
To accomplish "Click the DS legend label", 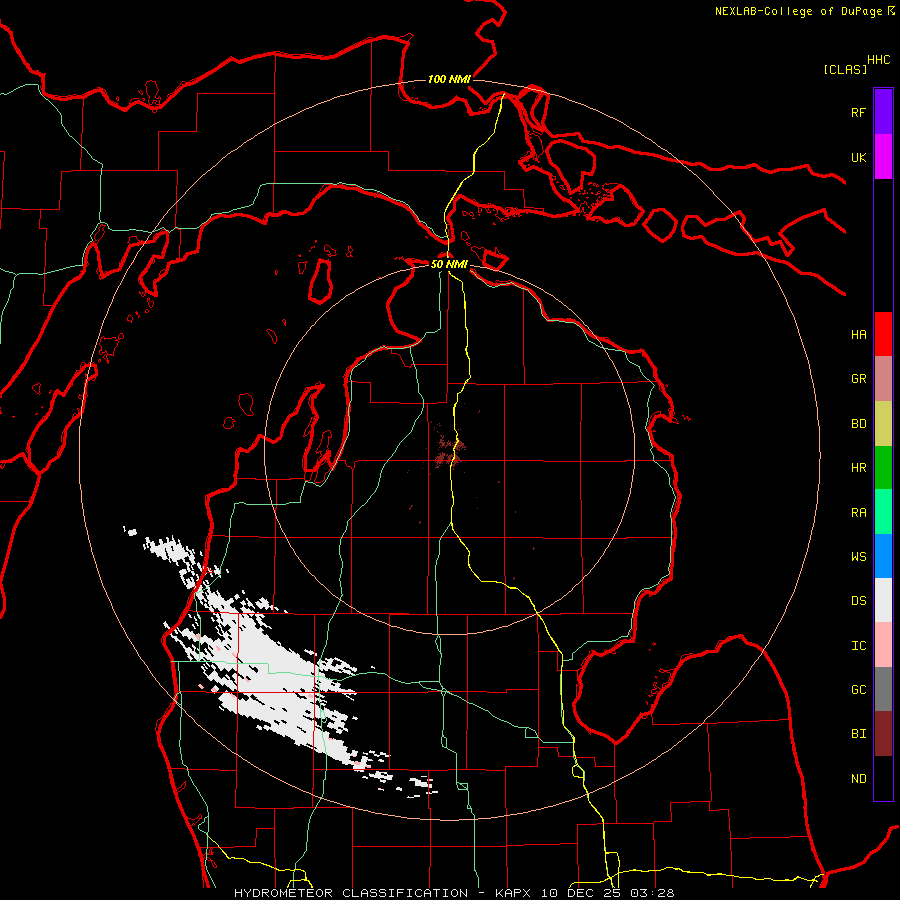I will (858, 601).
